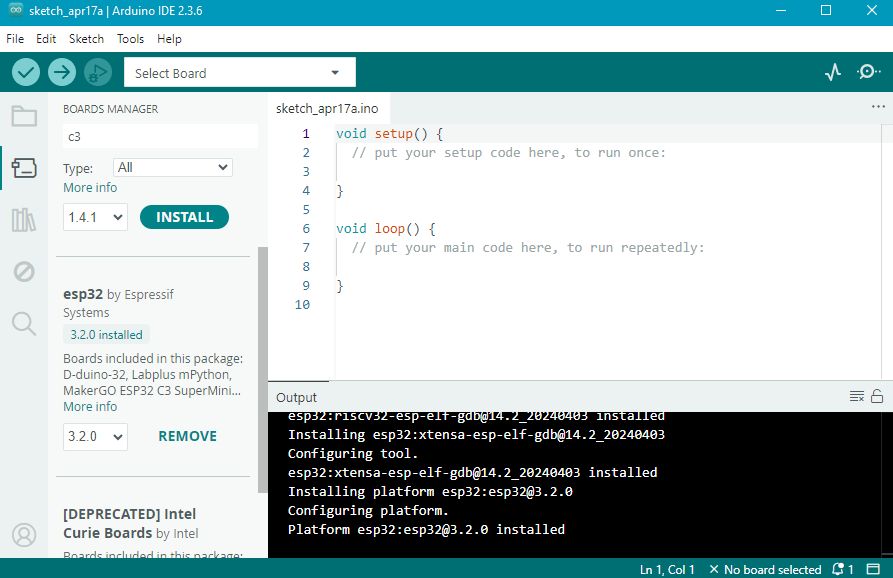
Task: Open the Sketchbook folder sidebar icon
Action: [24, 116]
